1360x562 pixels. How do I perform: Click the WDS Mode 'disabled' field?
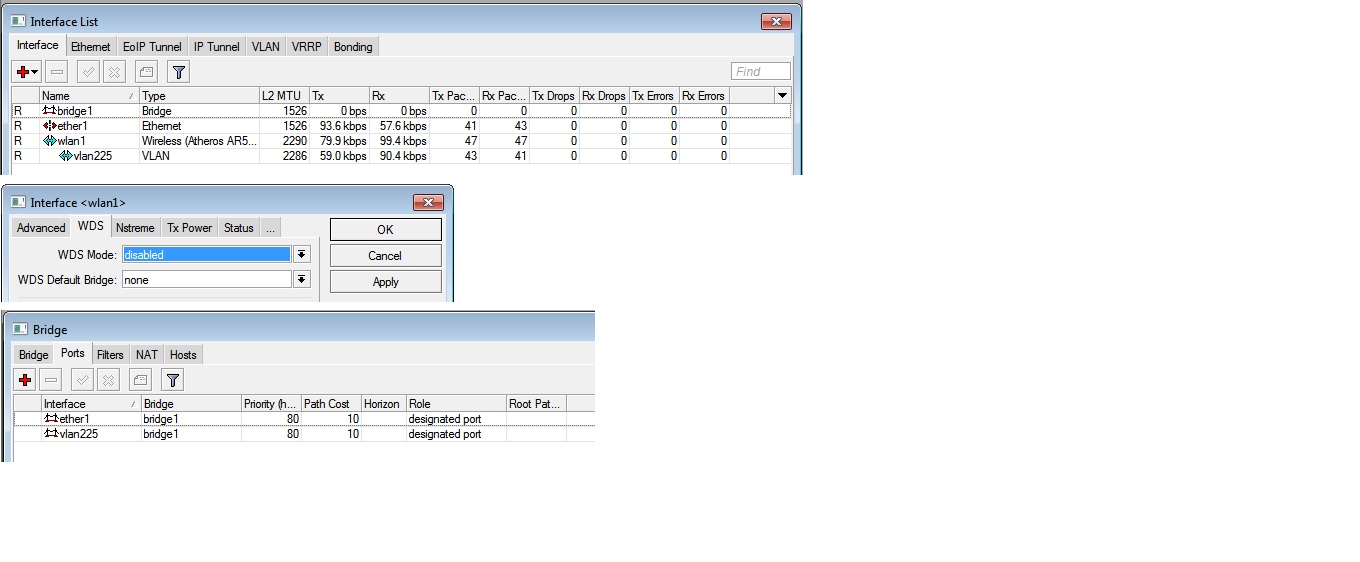(207, 255)
